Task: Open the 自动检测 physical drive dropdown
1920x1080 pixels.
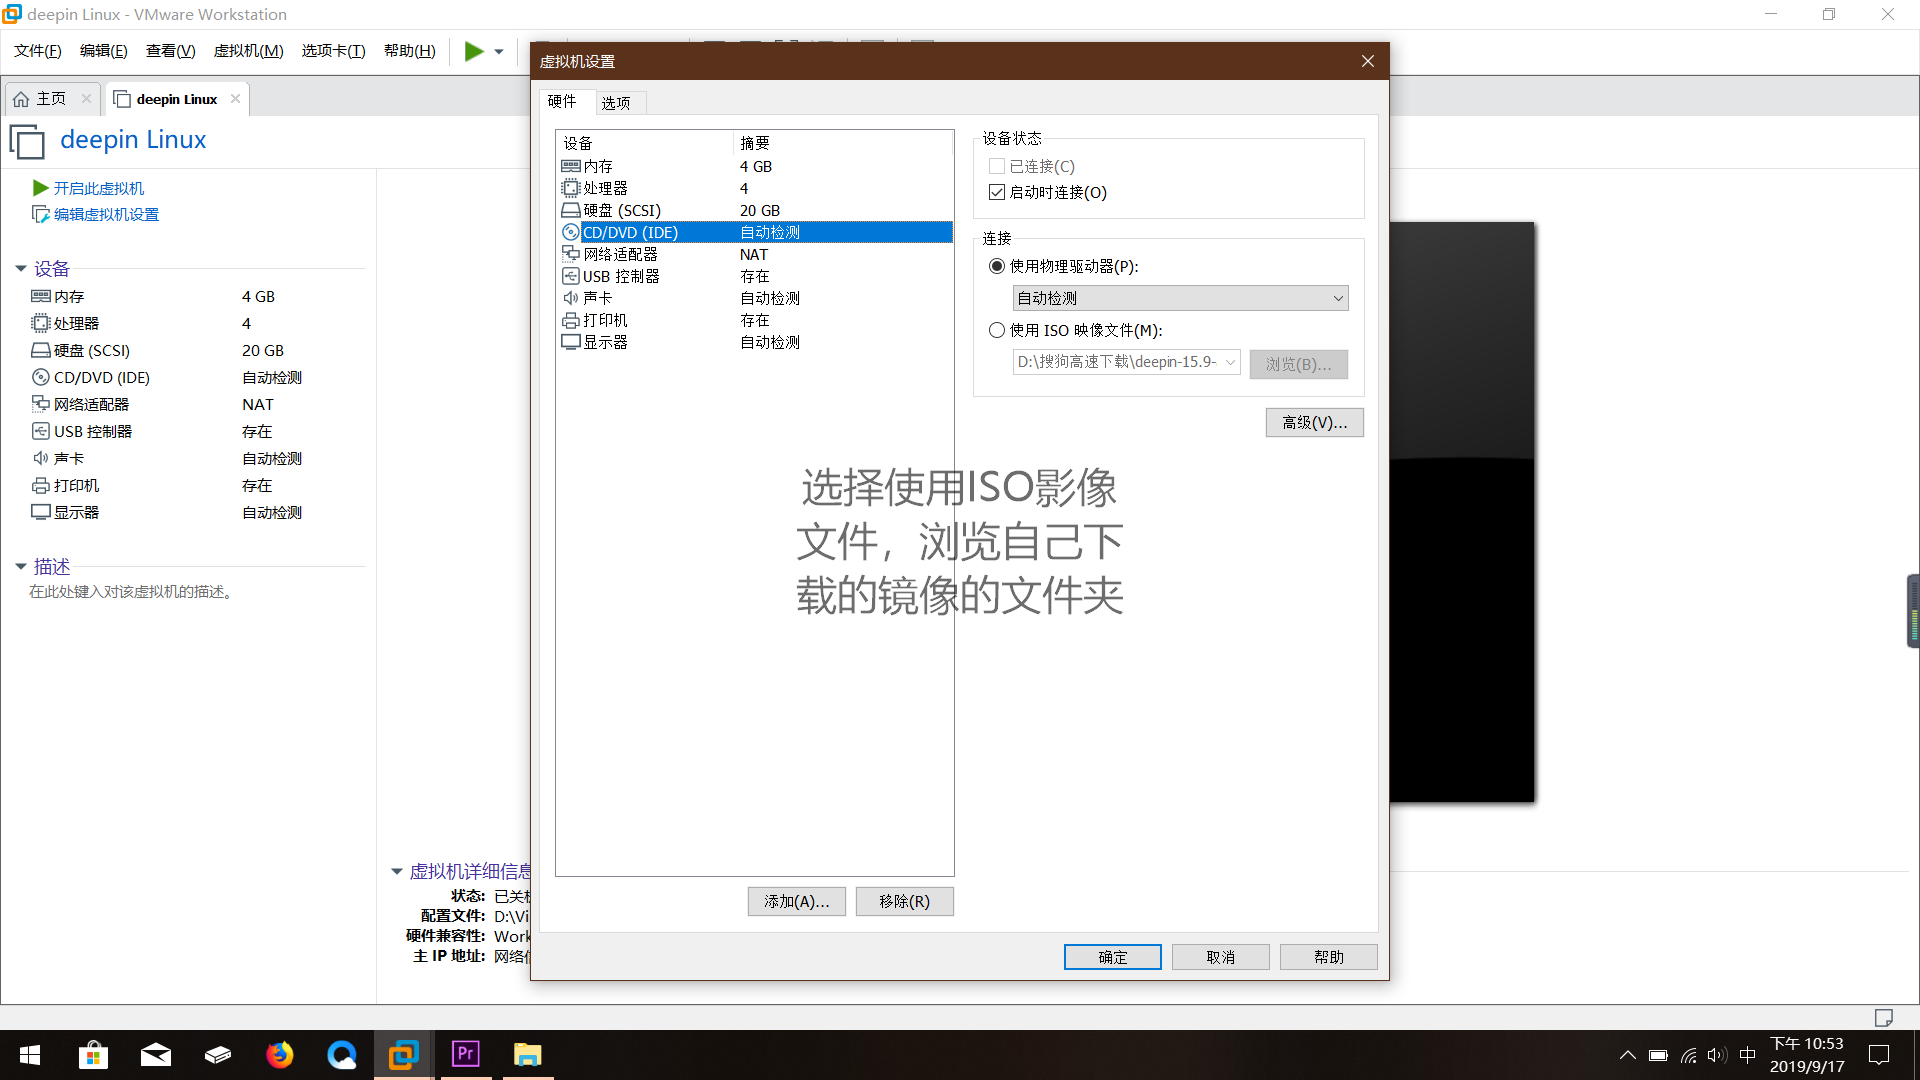Action: point(1180,298)
